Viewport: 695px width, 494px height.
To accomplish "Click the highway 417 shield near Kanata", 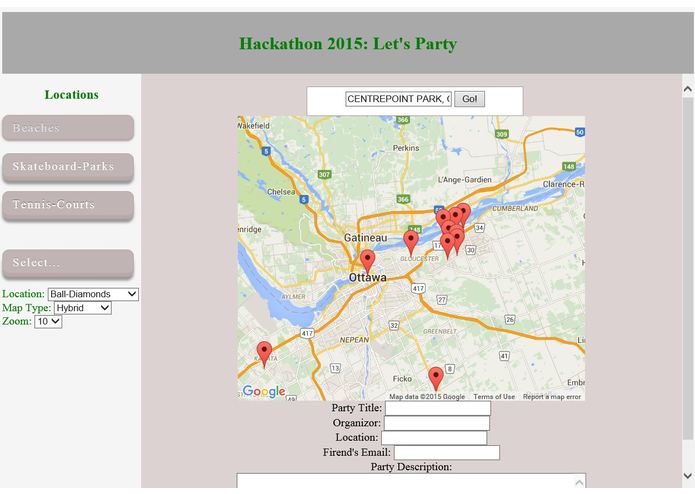I will coord(307,333).
